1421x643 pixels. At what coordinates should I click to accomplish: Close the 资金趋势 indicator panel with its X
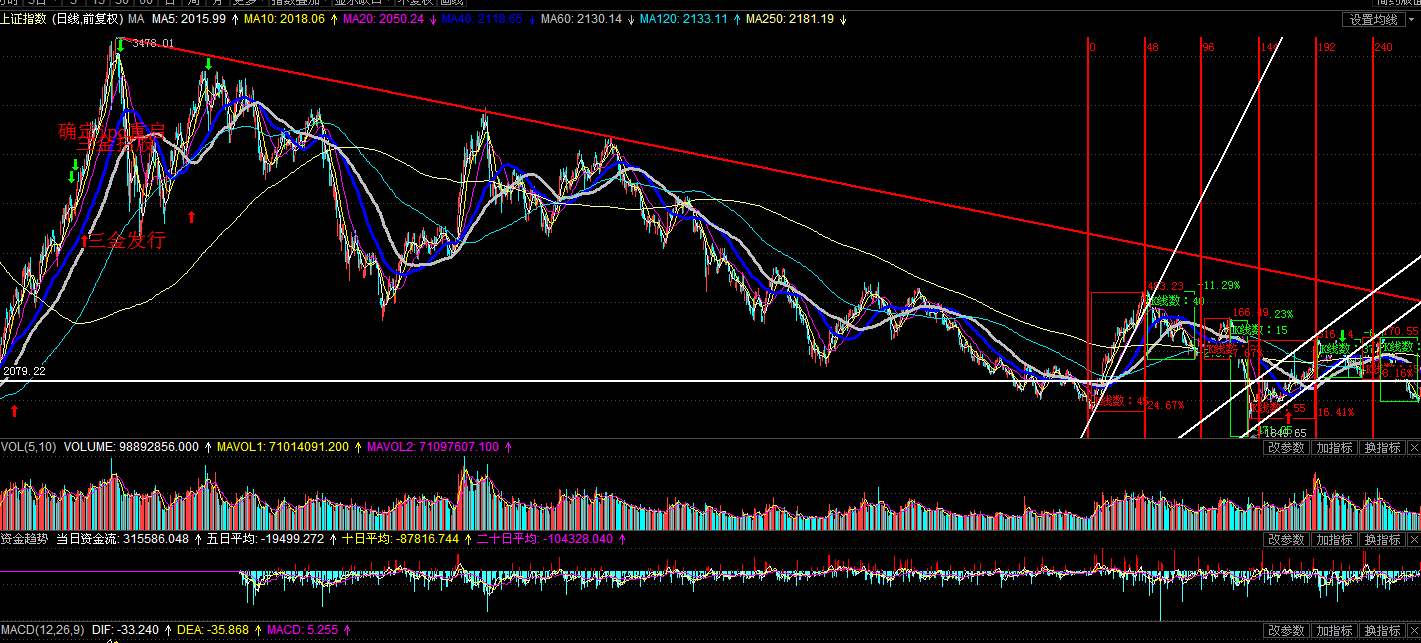(x=1412, y=540)
